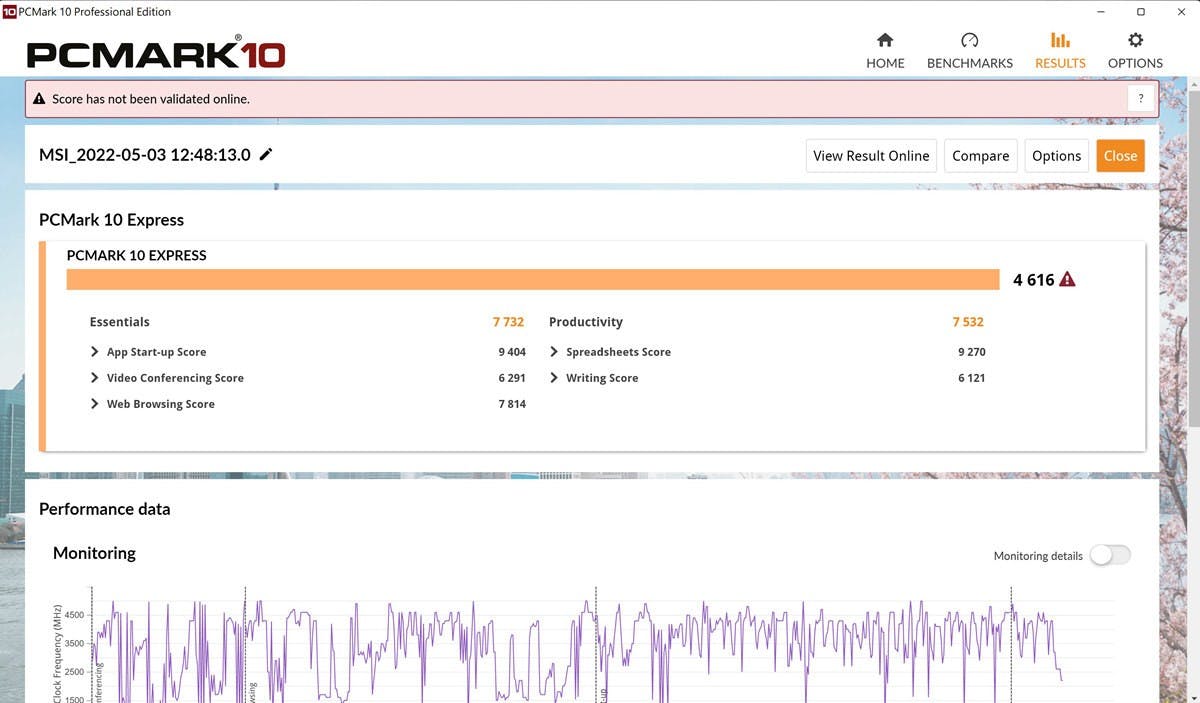Screen dimensions: 1200x703
Task: Close the result with orange Close button
Action: pos(1120,156)
